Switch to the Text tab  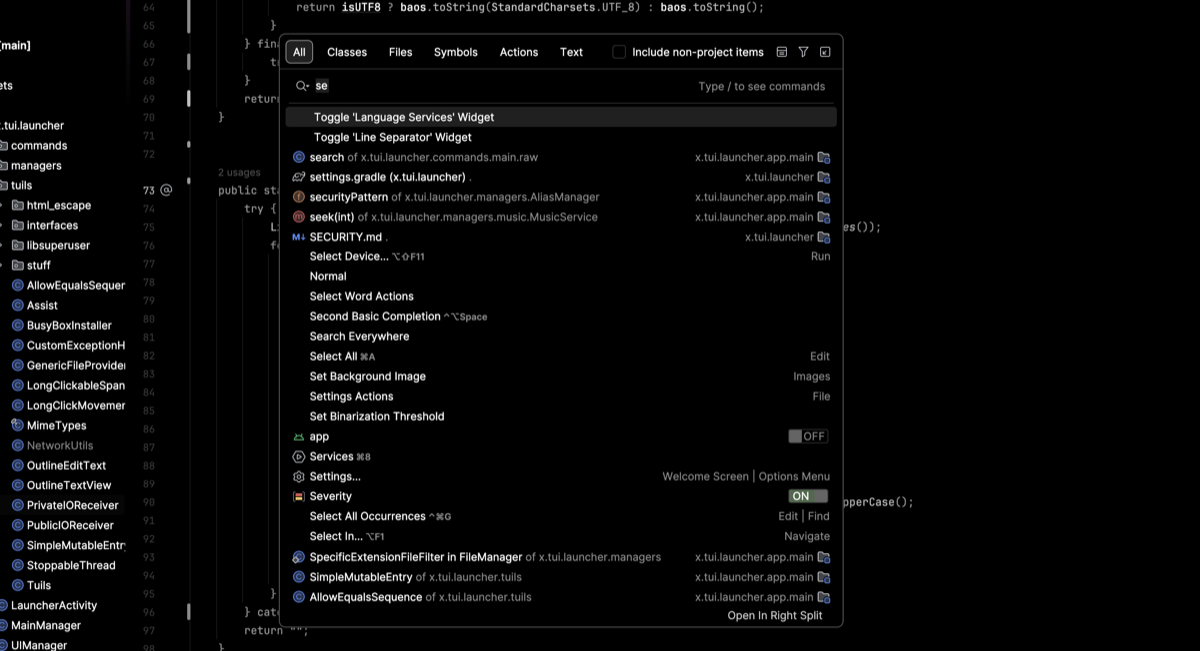click(572, 52)
